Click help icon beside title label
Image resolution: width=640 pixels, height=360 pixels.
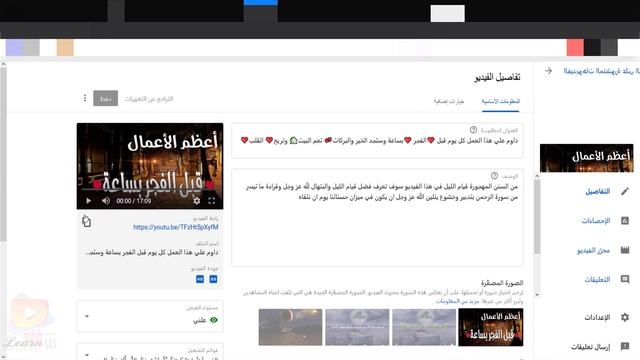pos(473,130)
